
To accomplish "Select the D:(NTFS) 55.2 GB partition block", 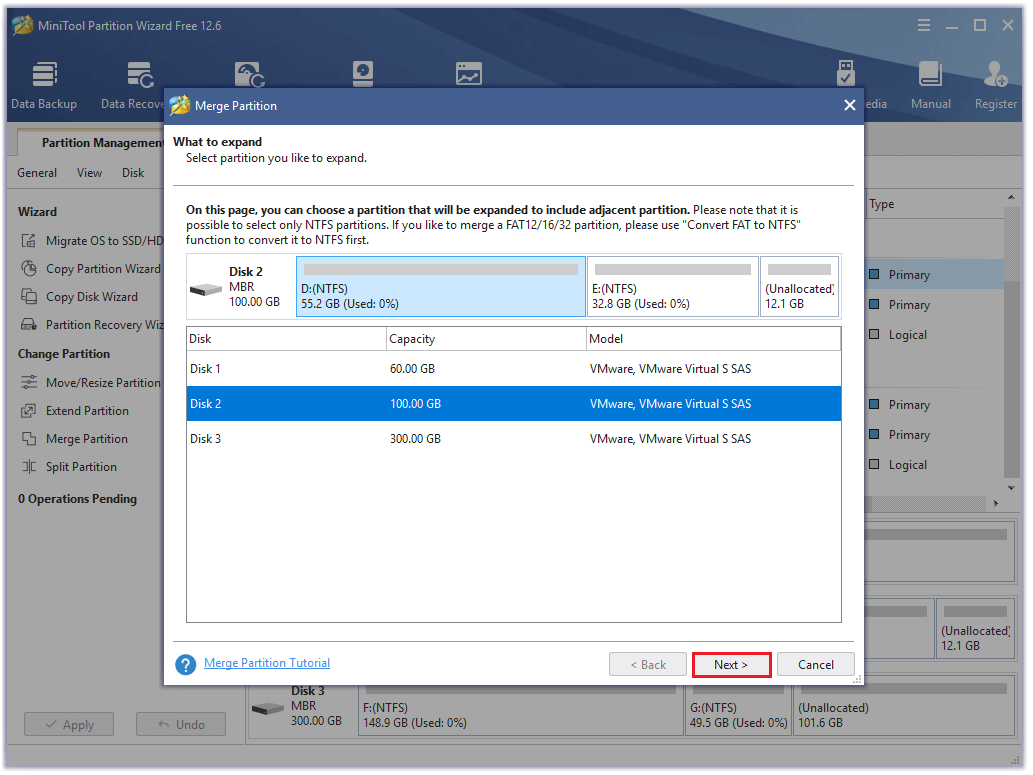I will click(x=440, y=287).
